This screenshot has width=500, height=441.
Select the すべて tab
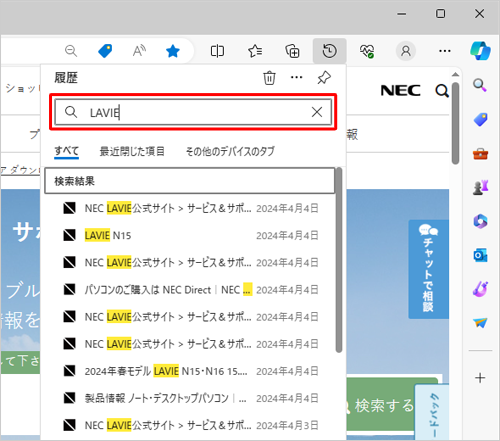(x=67, y=151)
